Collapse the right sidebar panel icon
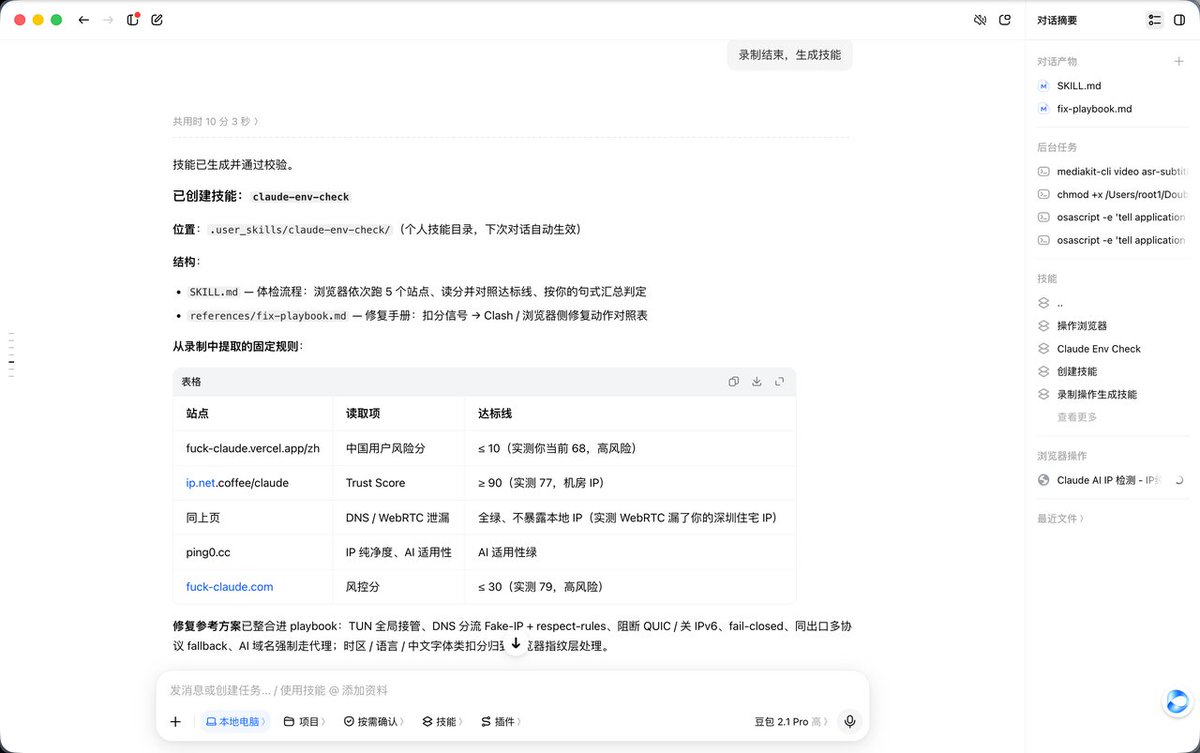The height and width of the screenshot is (753, 1200). click(1179, 20)
